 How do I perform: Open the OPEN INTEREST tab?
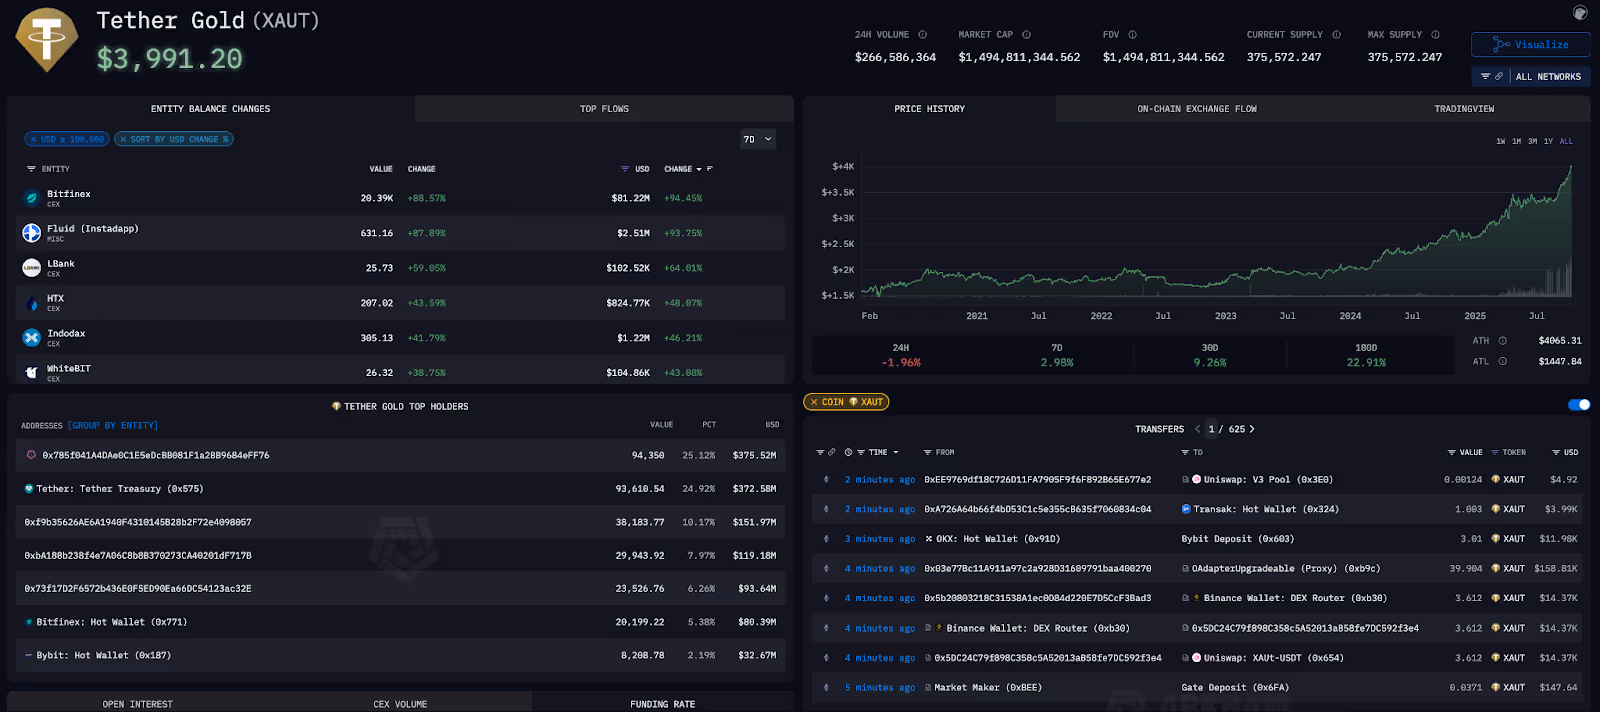pos(137,704)
